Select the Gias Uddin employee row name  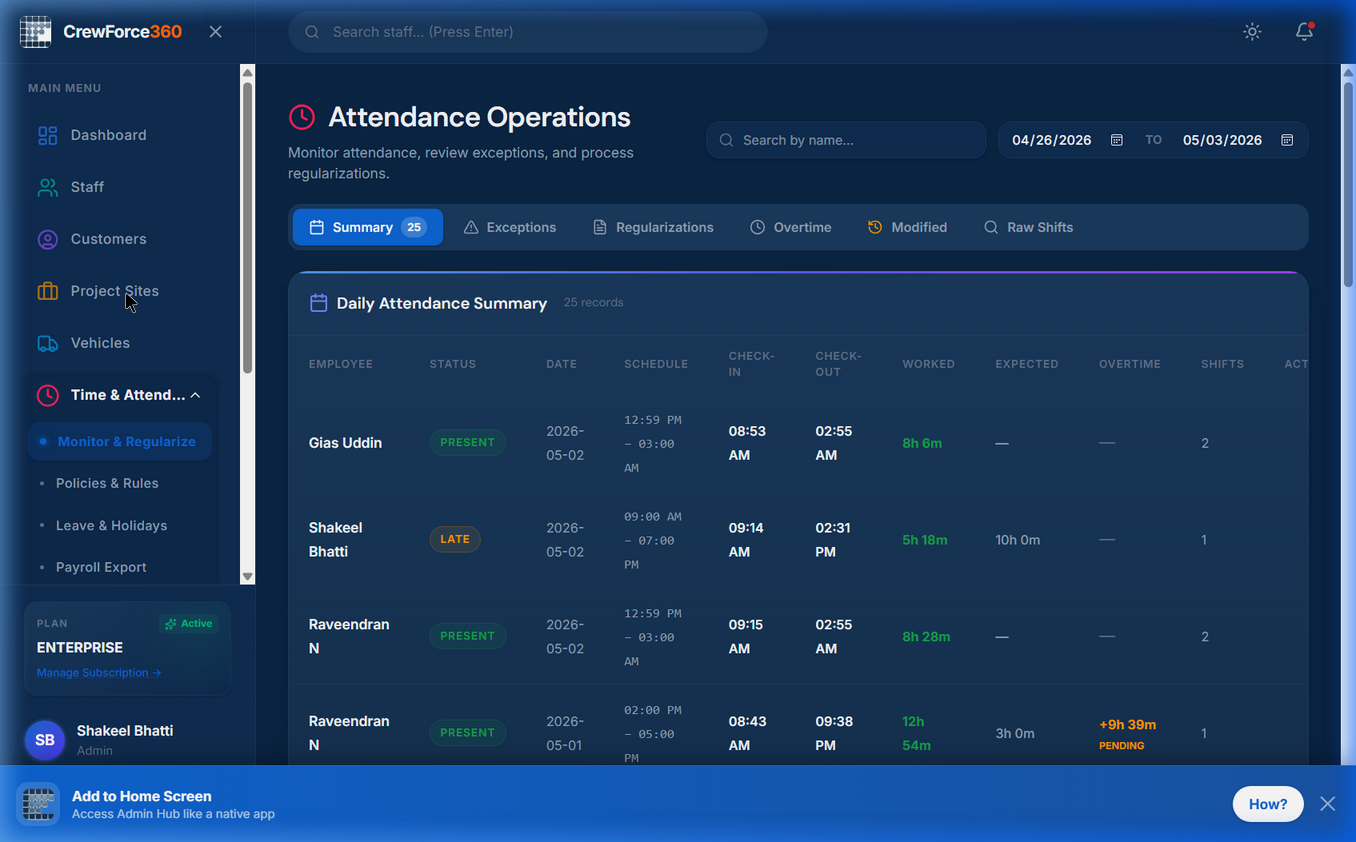tap(345, 443)
